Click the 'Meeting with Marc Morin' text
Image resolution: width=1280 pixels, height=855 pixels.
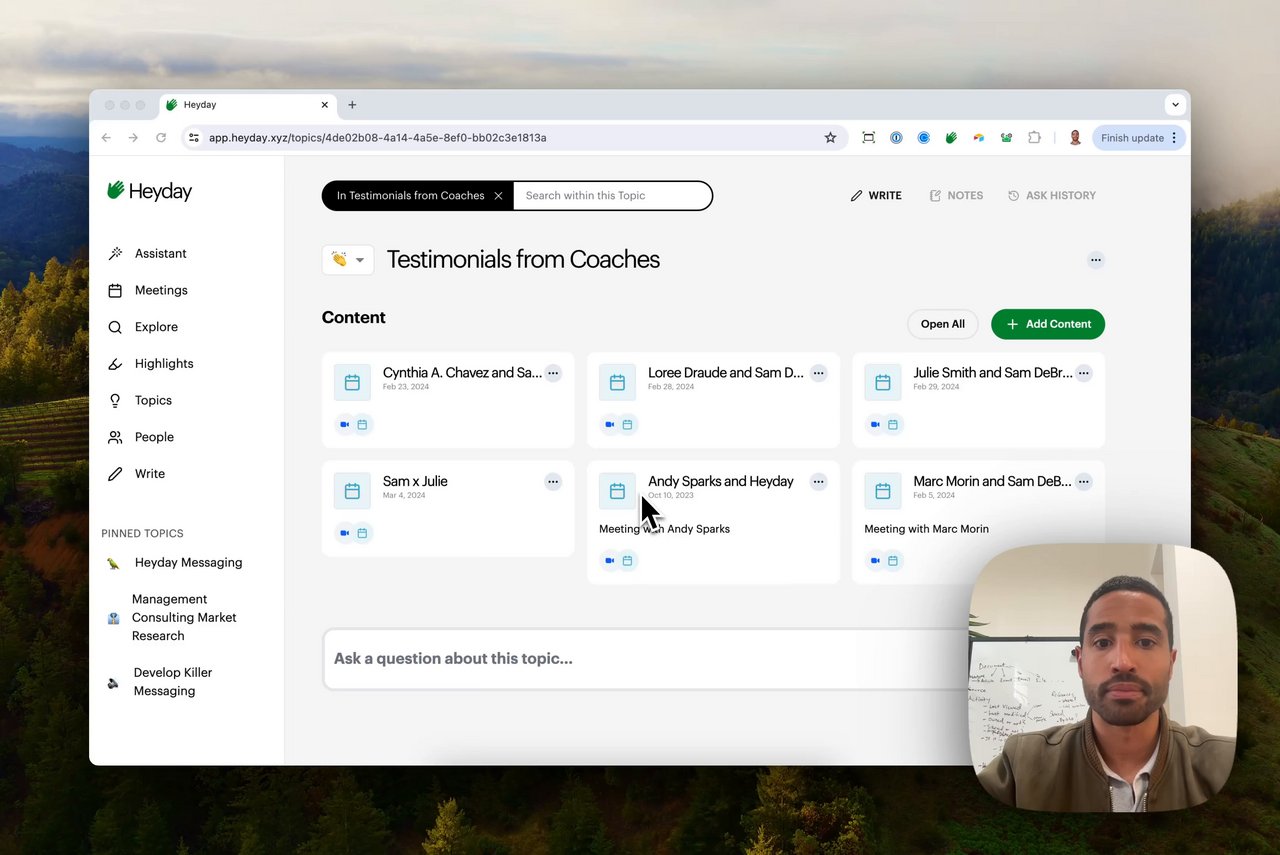pos(927,529)
